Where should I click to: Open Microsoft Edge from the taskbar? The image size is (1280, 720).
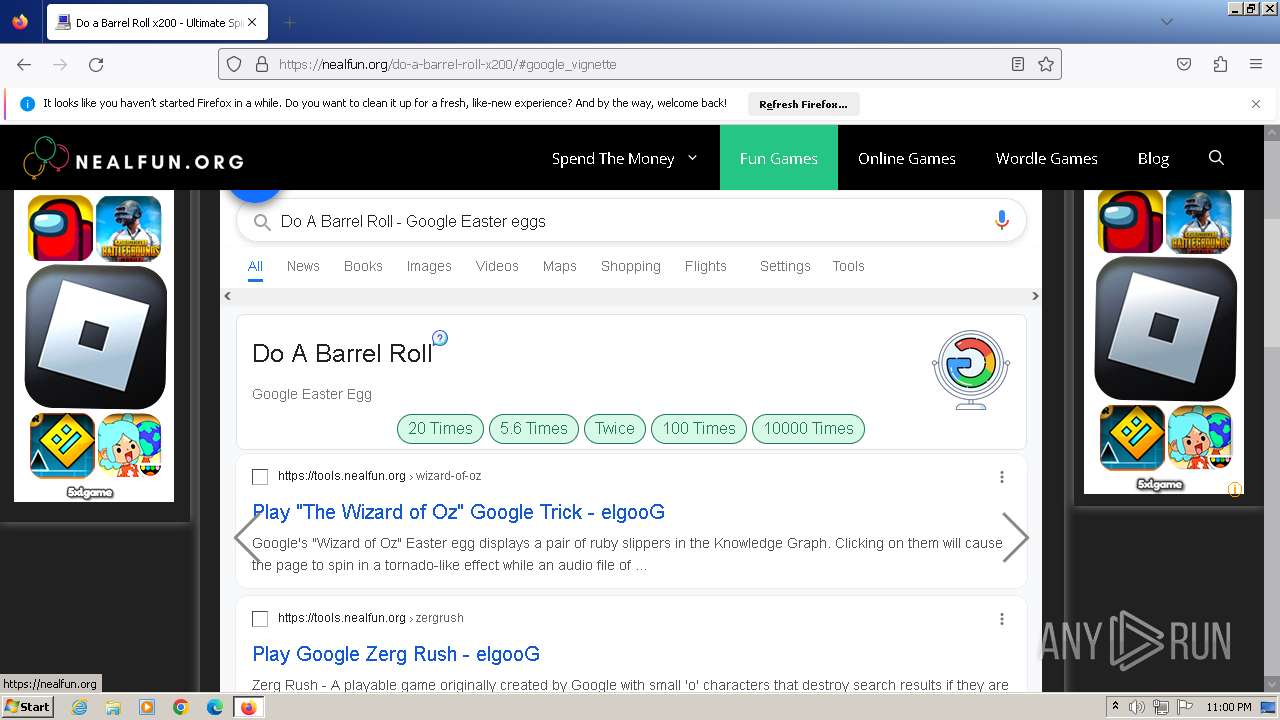tap(215, 707)
